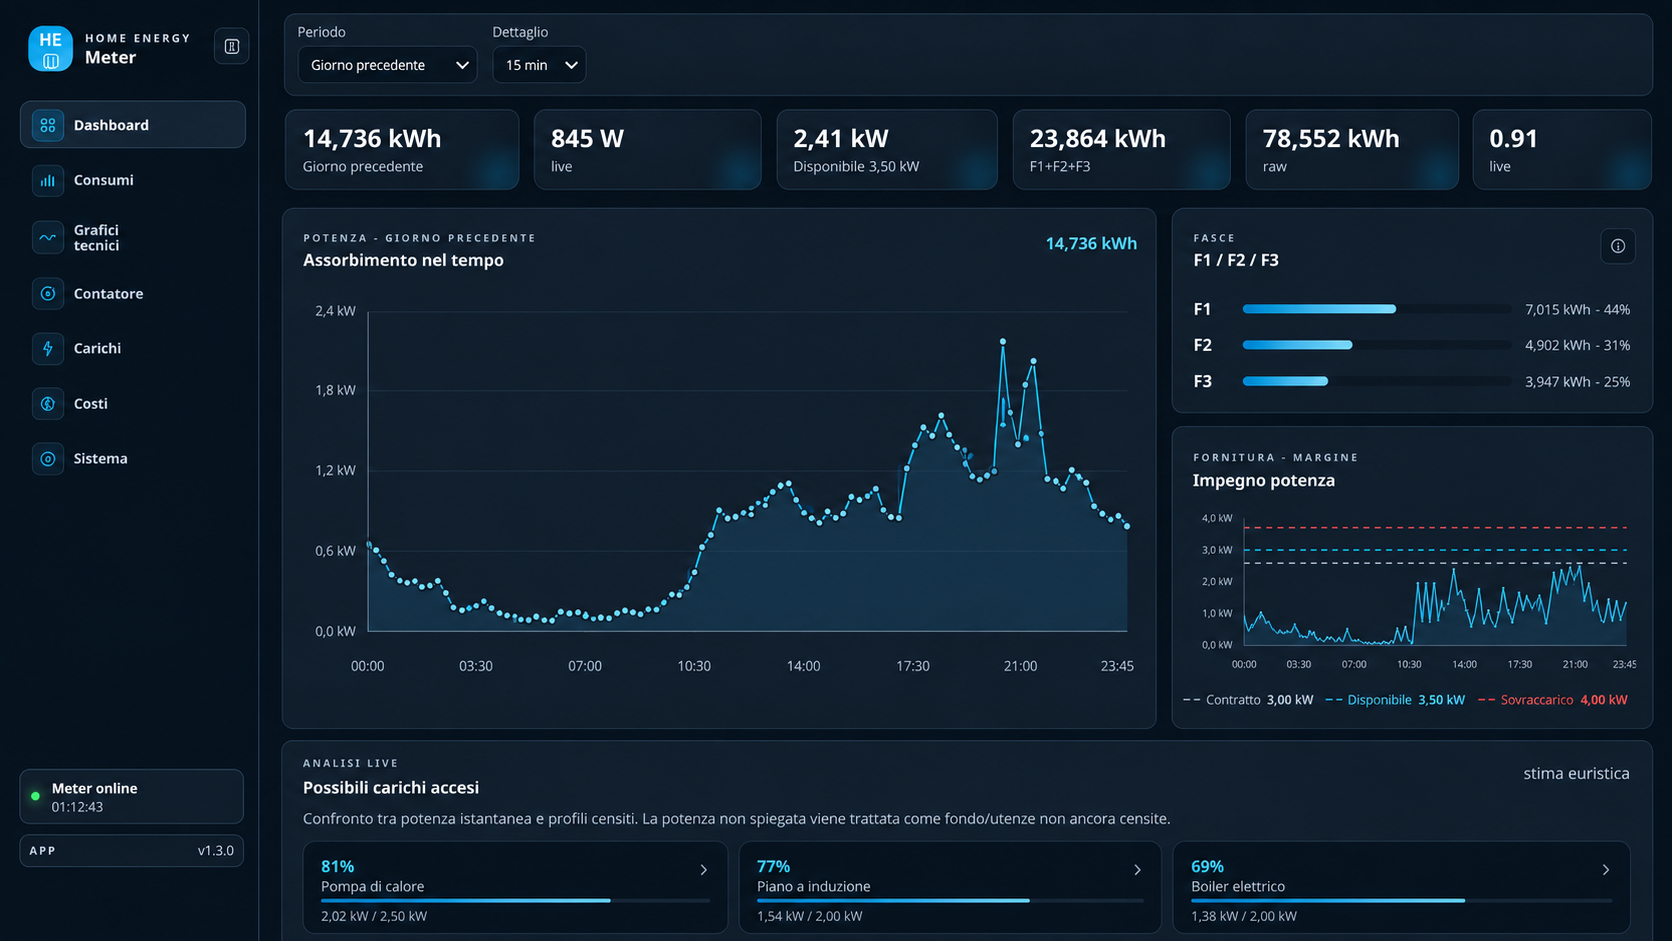Click the Sovraccarico 4,00 kW legend entry
1672x941 pixels.
click(x=1552, y=700)
